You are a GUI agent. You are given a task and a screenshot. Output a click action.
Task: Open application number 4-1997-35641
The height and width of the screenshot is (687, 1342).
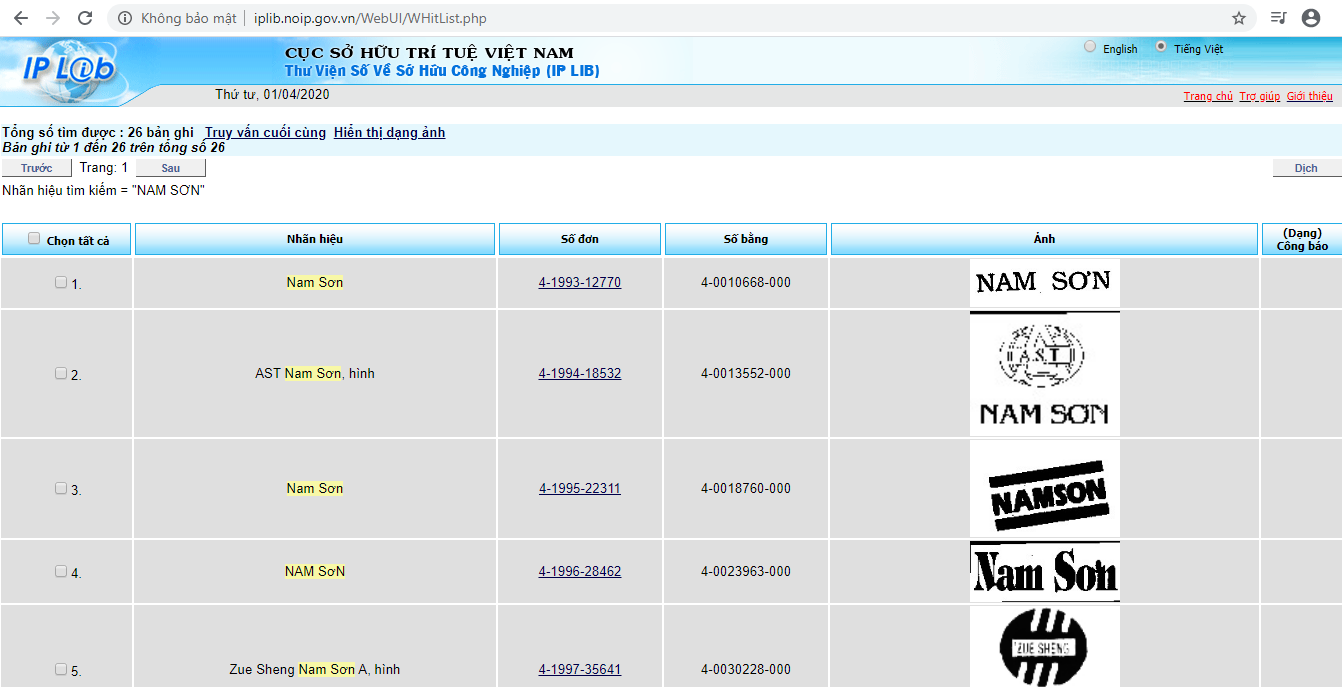[x=580, y=669]
